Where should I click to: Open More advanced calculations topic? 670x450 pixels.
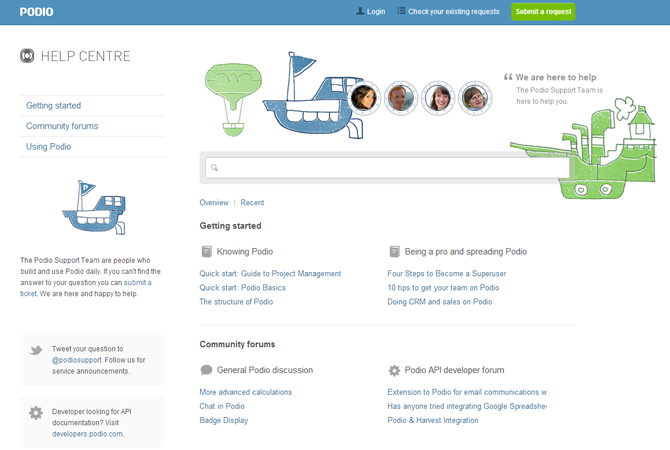click(246, 392)
